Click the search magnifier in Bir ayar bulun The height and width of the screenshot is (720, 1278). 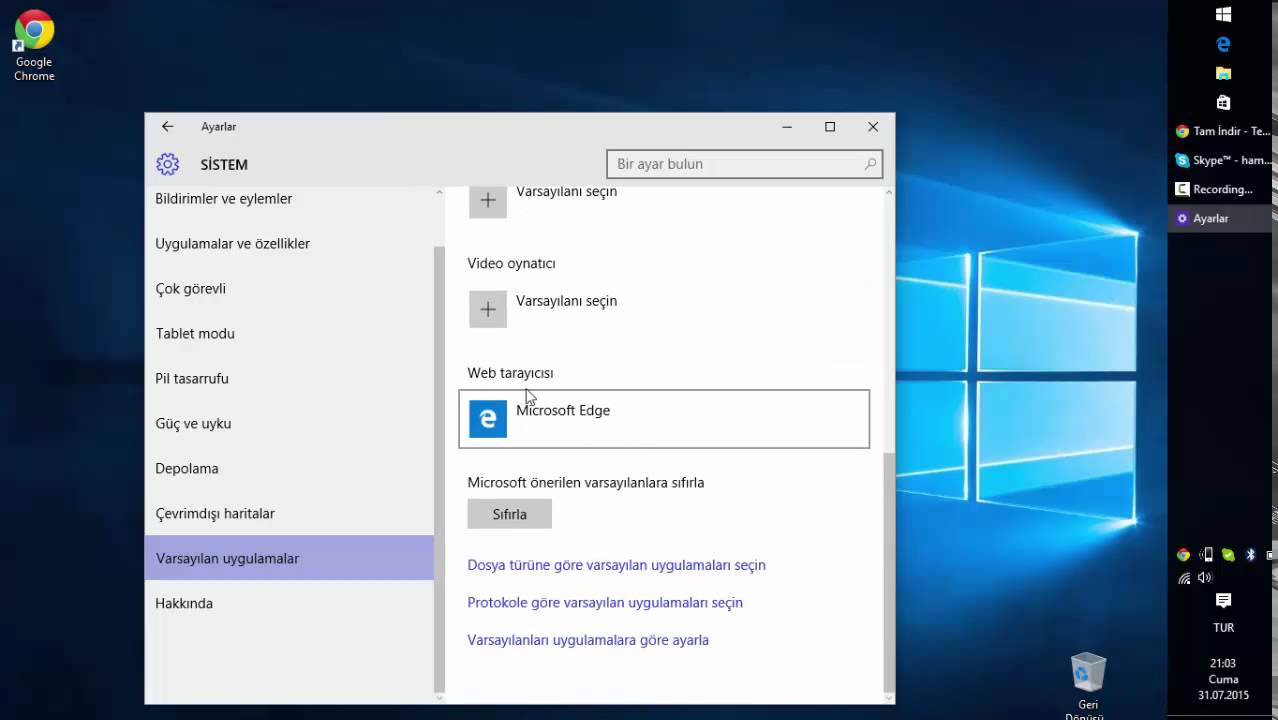point(870,164)
